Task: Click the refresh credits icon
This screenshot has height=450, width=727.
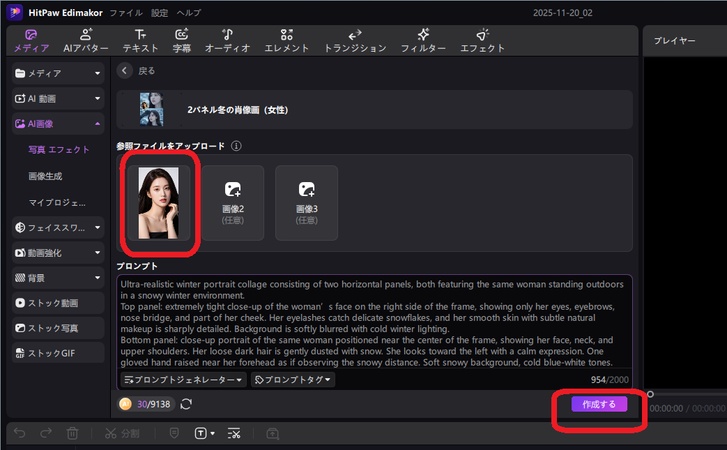Action: 186,404
